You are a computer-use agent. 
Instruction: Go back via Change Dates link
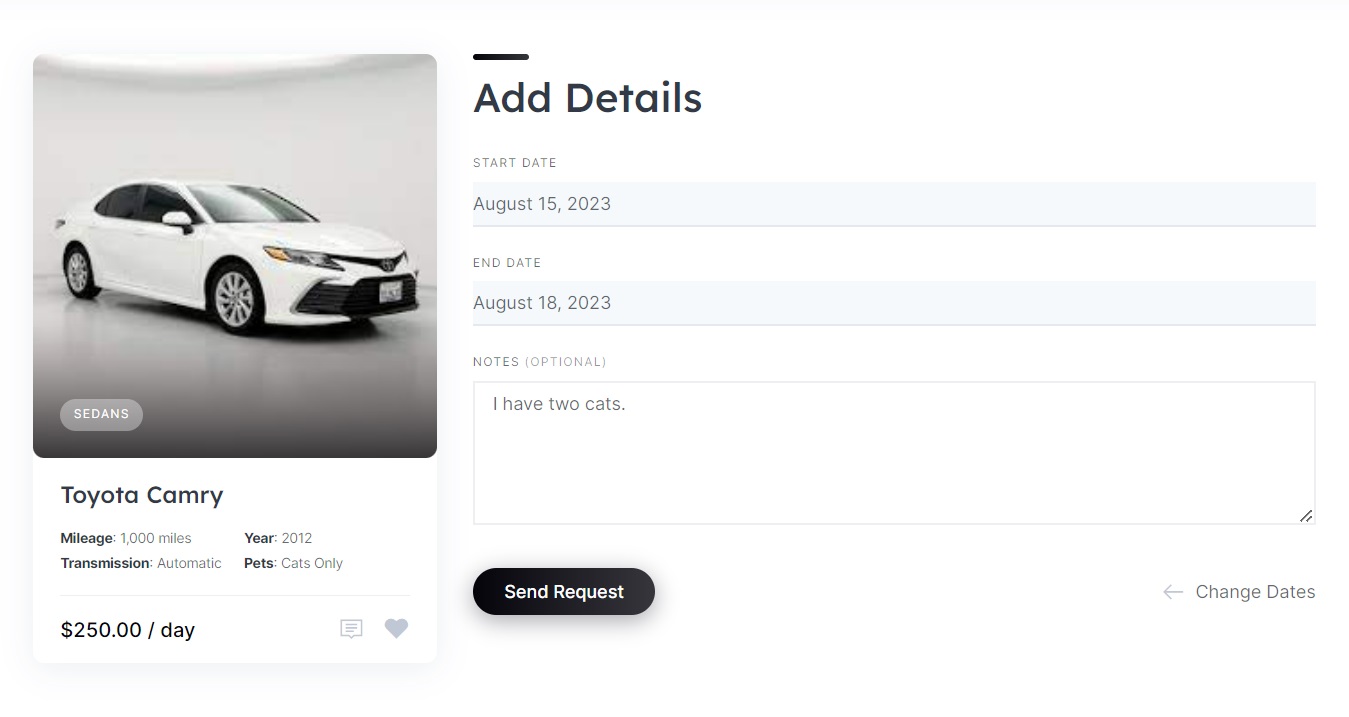pyautogui.click(x=1255, y=592)
